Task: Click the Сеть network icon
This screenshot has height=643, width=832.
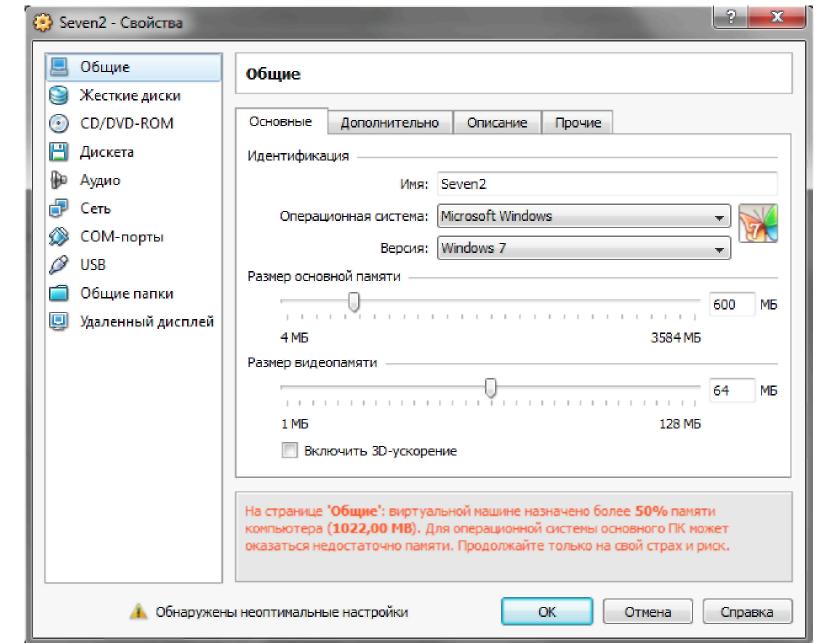Action: (x=59, y=208)
